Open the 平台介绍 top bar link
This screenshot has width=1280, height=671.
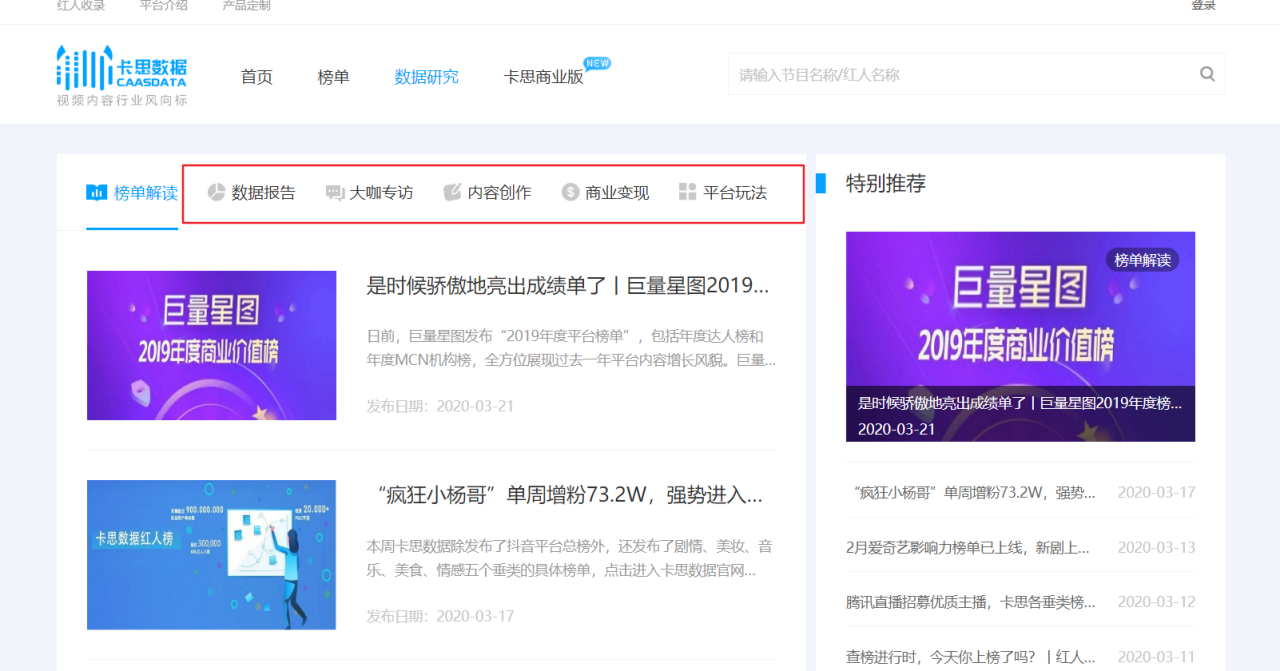[164, 6]
